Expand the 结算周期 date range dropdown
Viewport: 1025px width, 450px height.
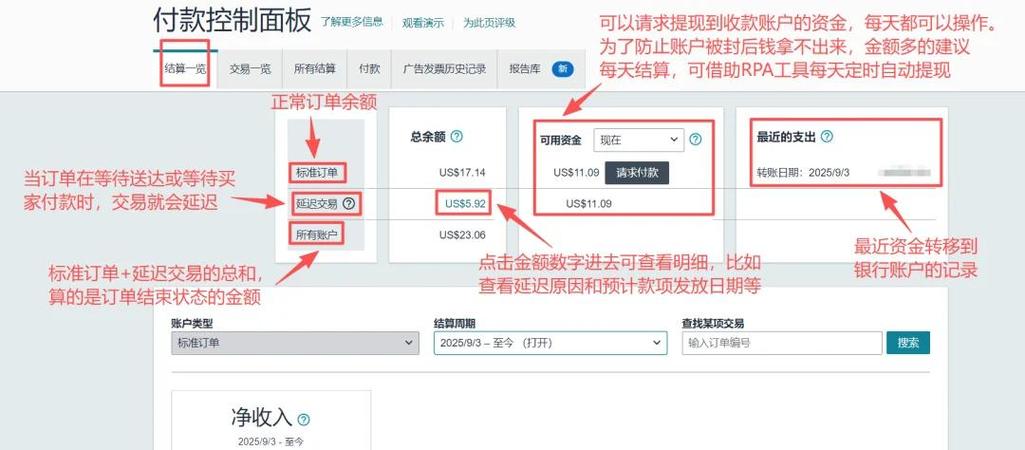(x=550, y=343)
